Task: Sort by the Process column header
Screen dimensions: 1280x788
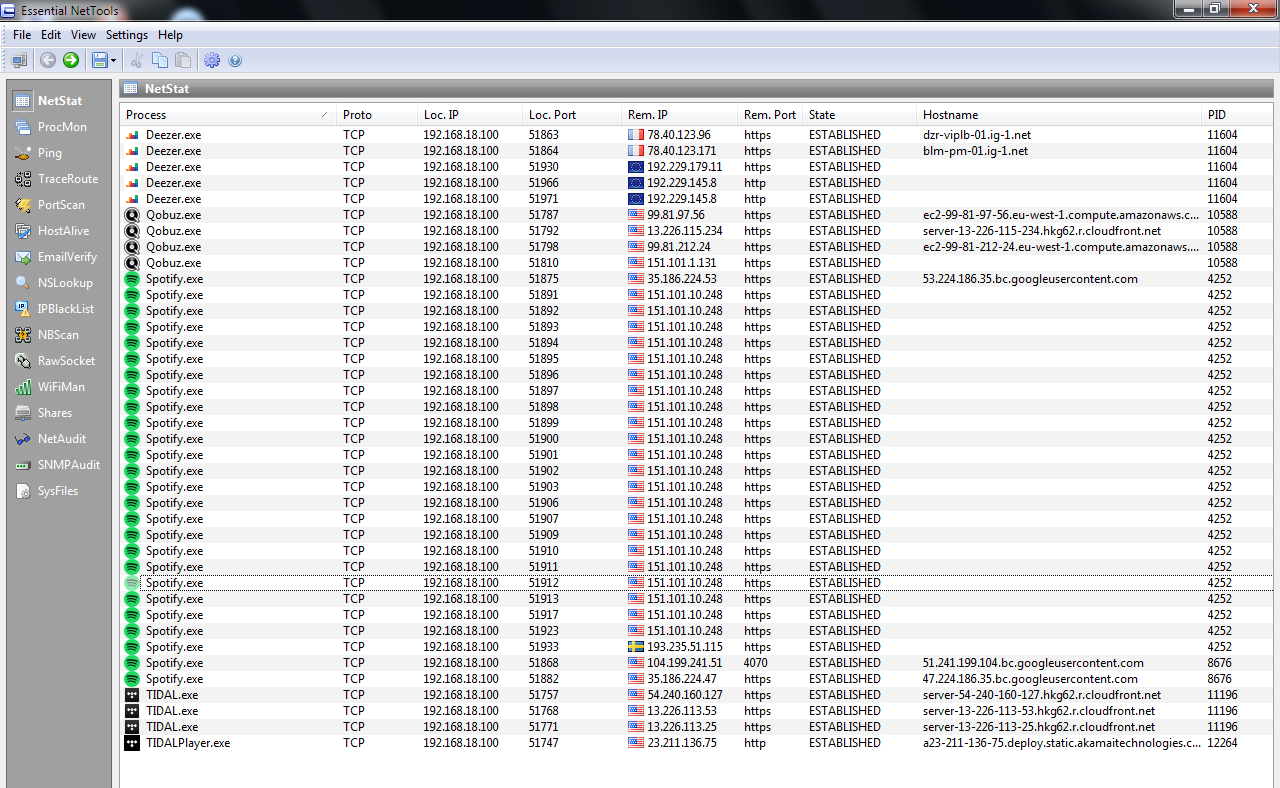Action: 228,115
